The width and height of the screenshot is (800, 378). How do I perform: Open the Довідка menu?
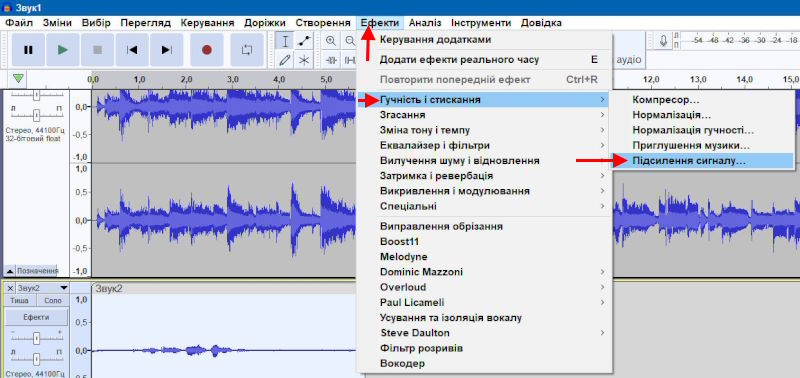[541, 23]
